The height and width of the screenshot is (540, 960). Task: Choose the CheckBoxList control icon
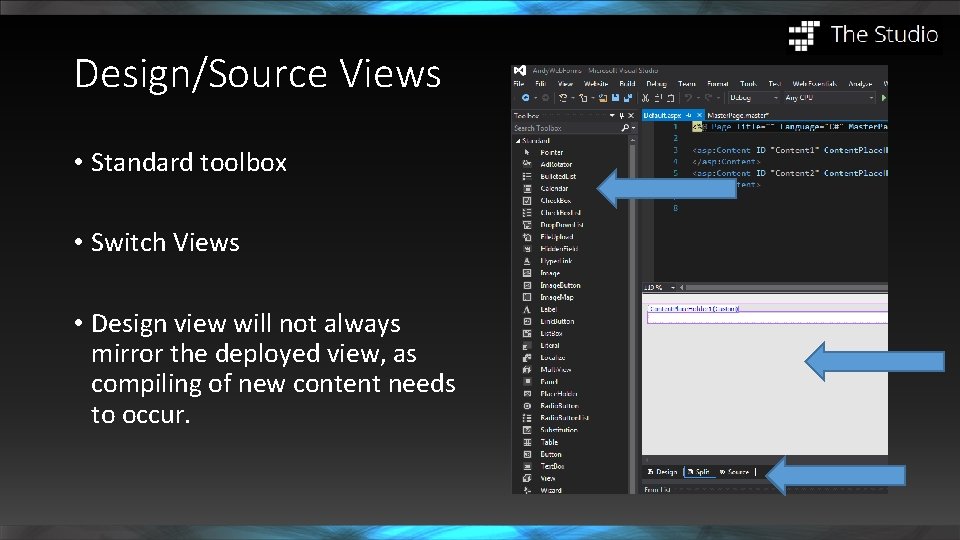pos(527,212)
